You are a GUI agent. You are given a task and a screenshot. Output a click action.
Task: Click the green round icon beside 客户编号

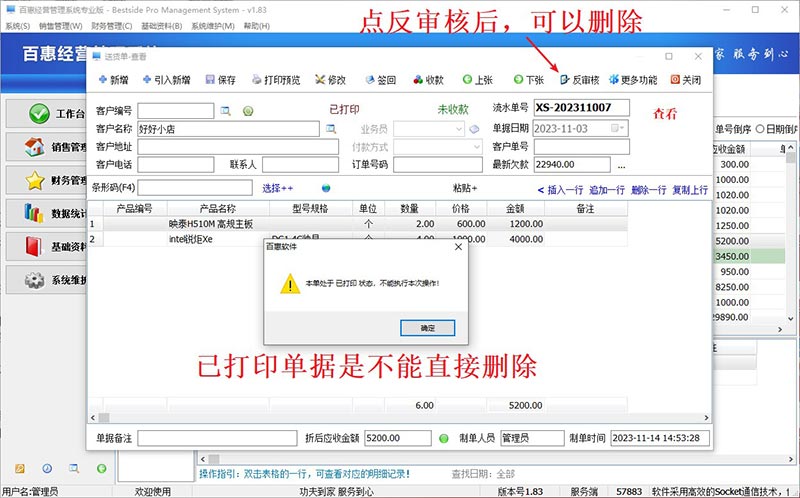tap(248, 111)
